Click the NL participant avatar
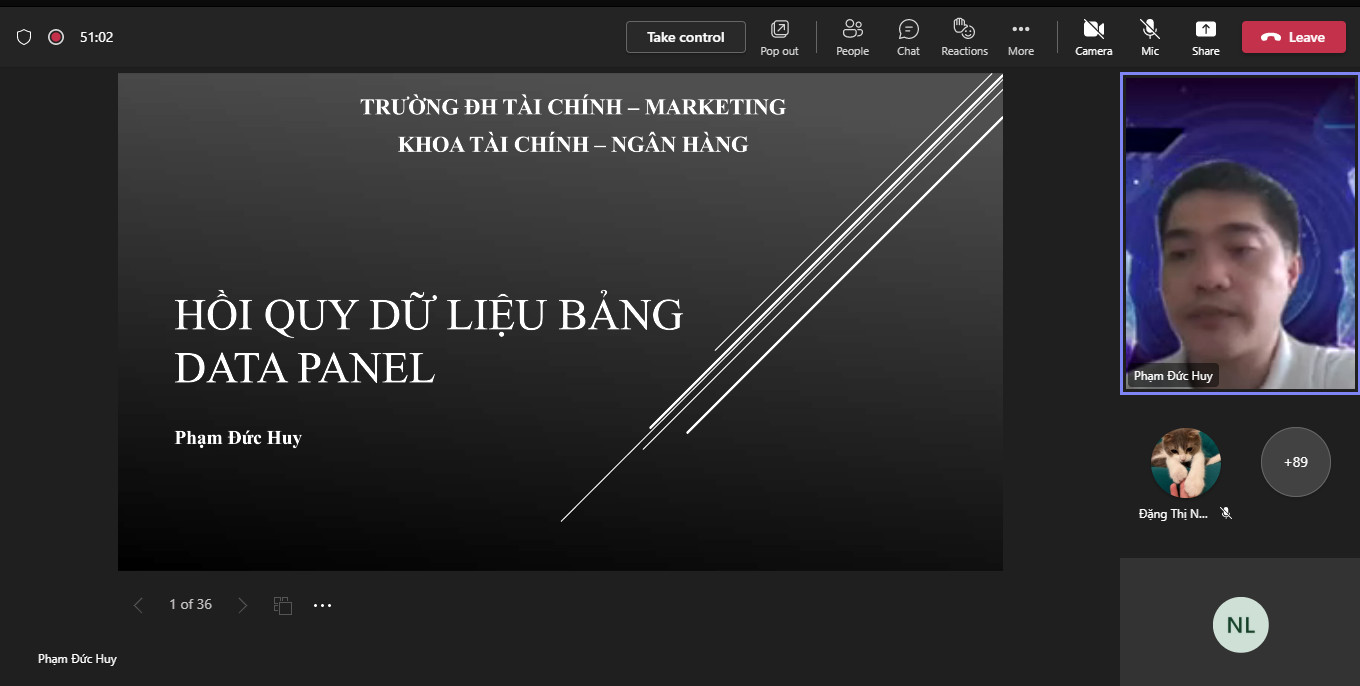The height and width of the screenshot is (686, 1360). 1240,625
